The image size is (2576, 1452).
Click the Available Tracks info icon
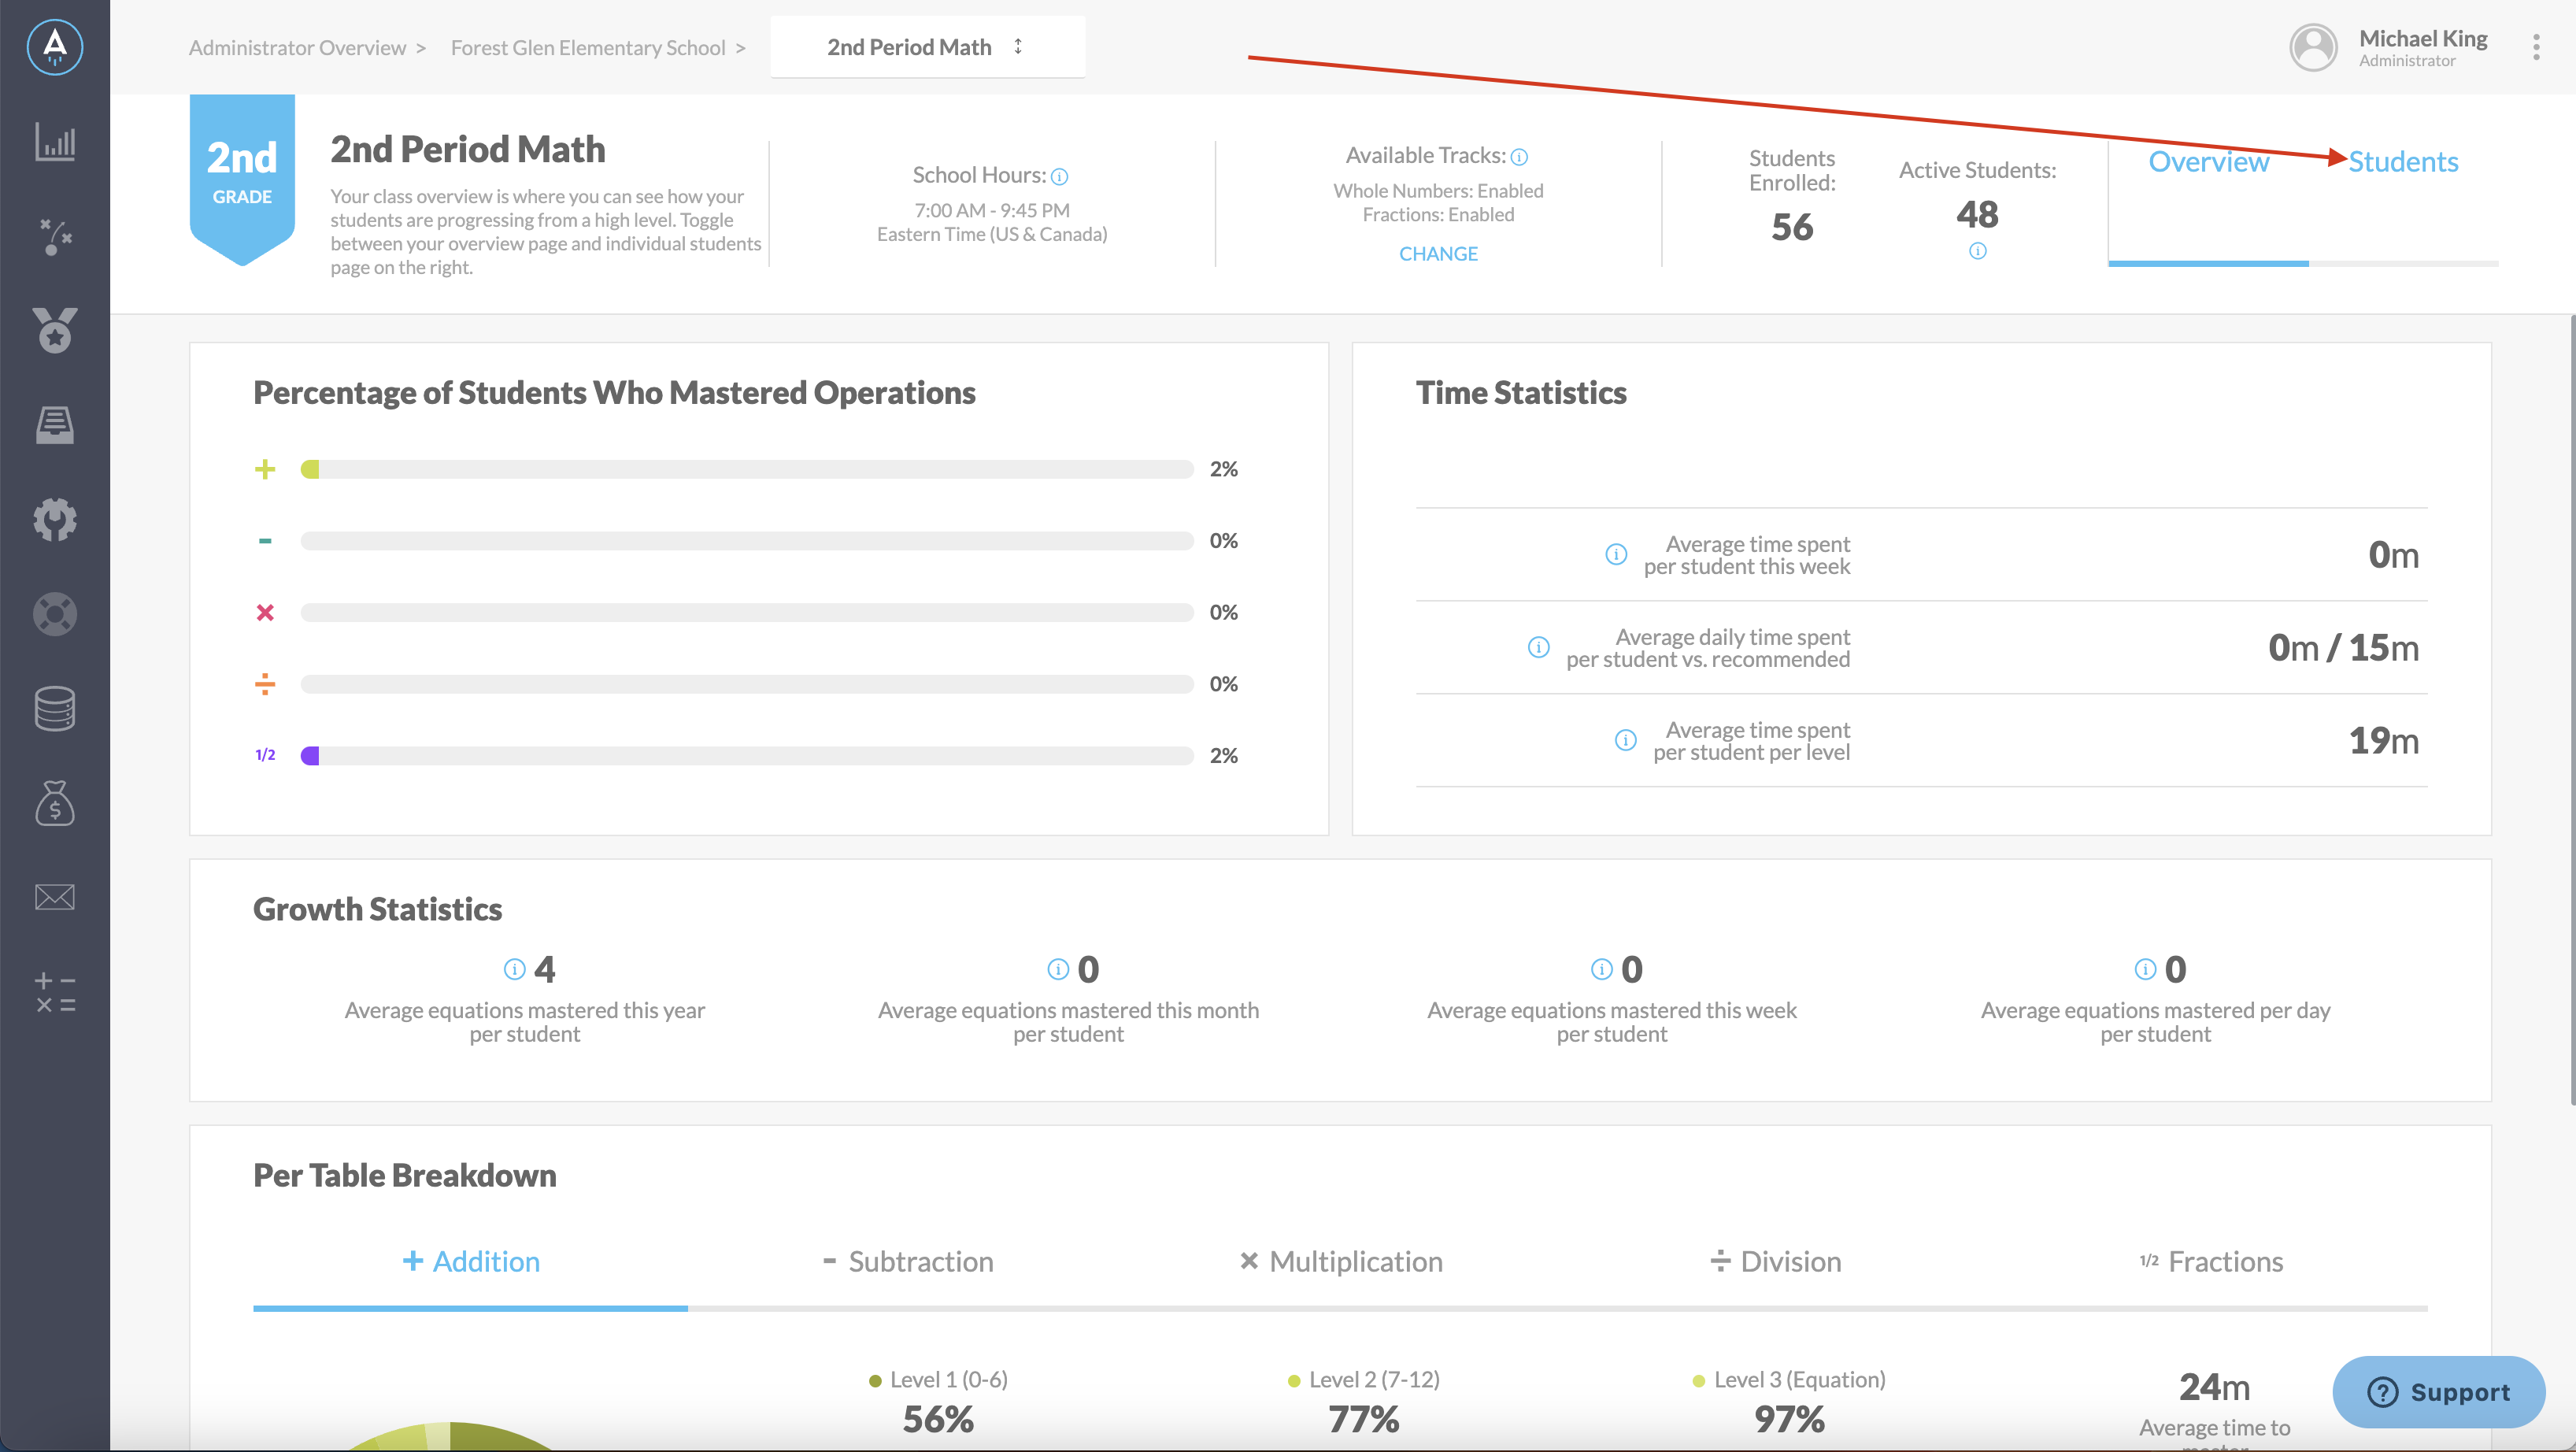coord(1519,157)
